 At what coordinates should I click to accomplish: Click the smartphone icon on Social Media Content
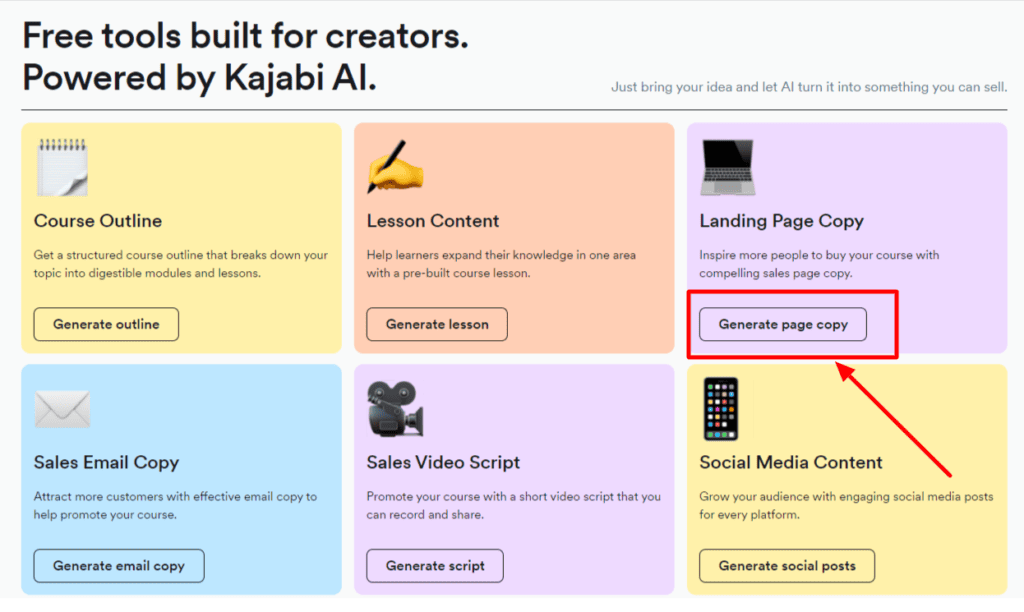tap(721, 409)
